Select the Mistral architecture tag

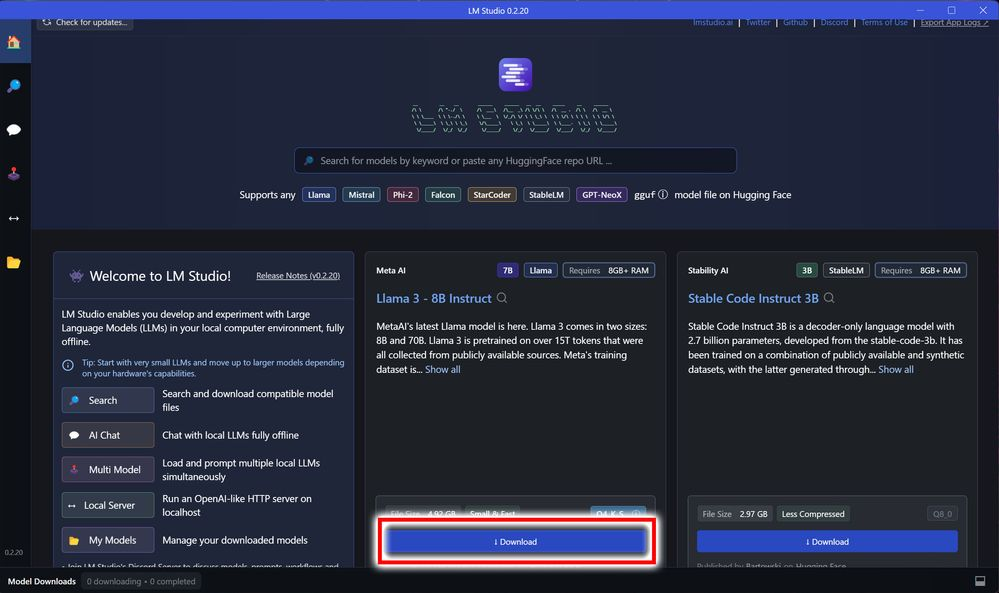361,195
